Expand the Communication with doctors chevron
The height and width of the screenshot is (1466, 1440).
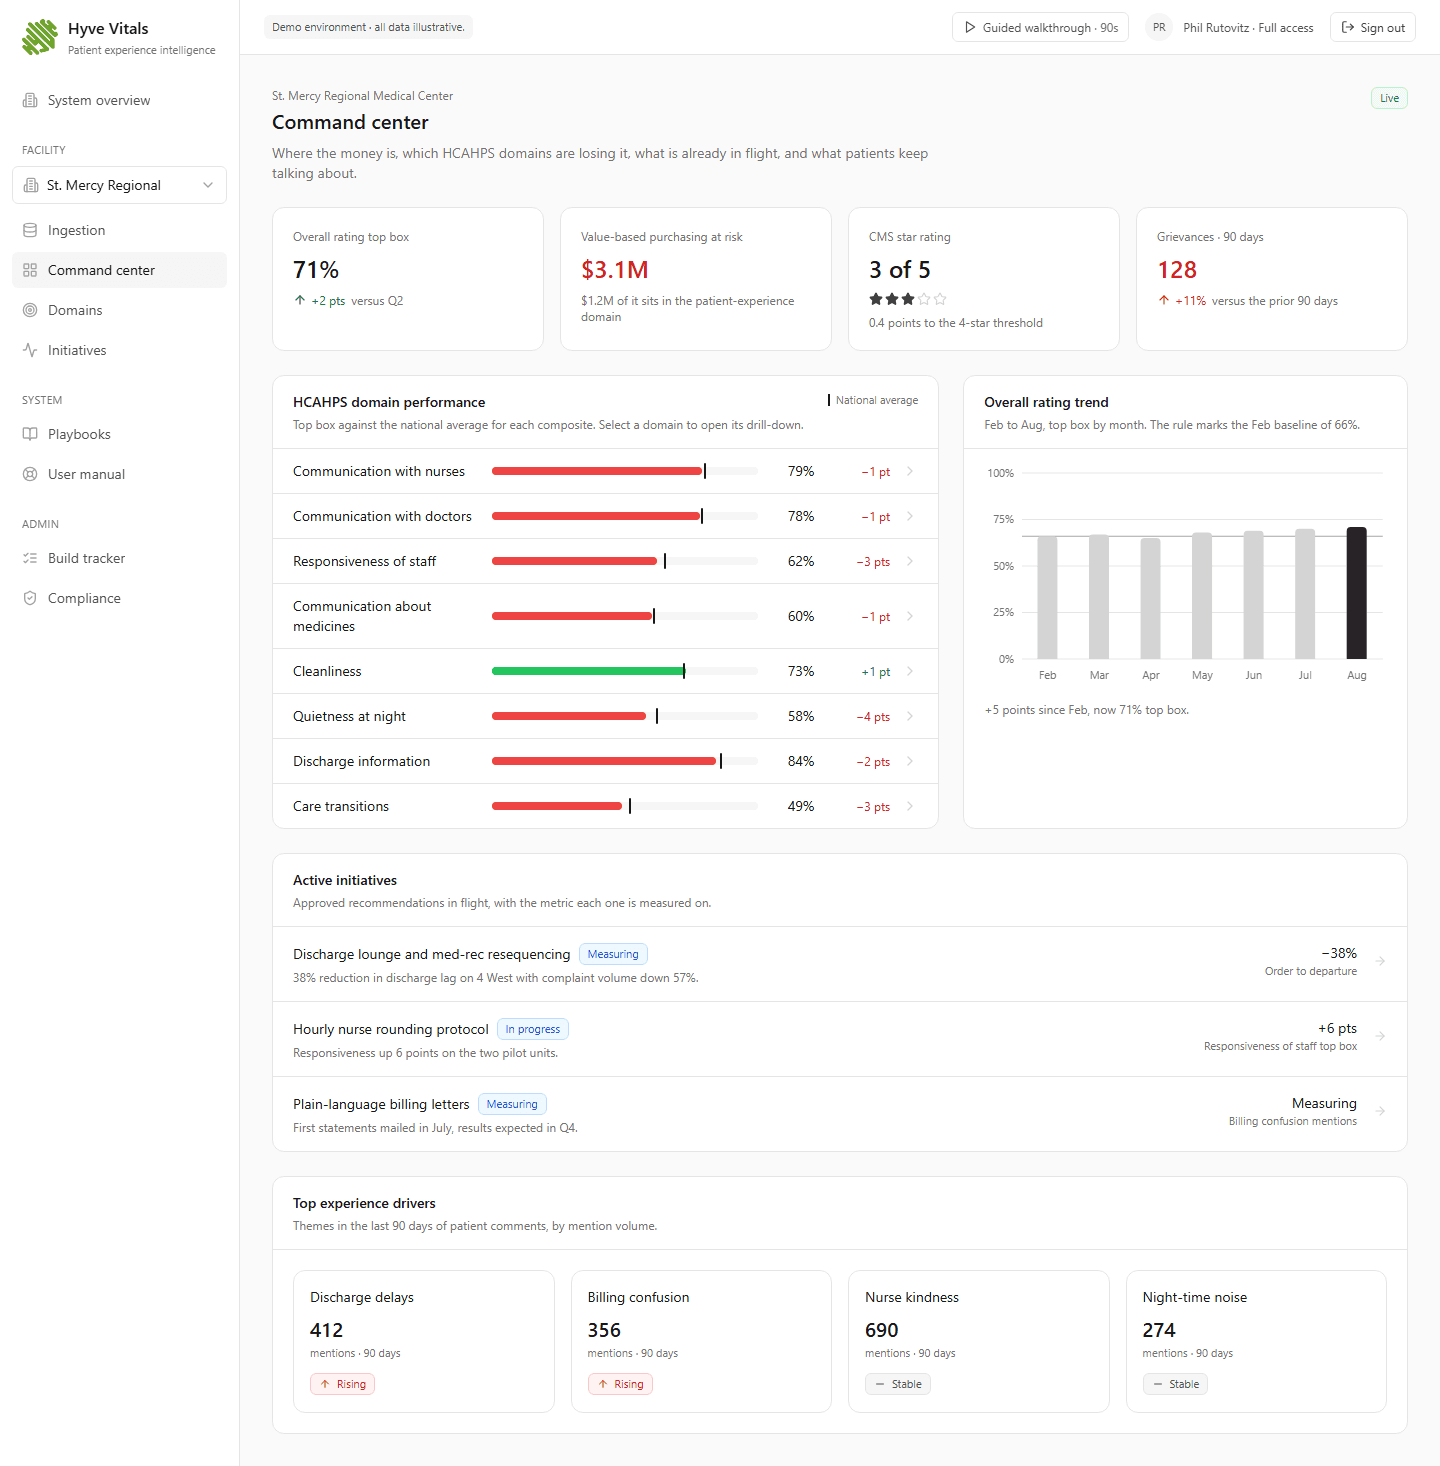click(x=910, y=516)
